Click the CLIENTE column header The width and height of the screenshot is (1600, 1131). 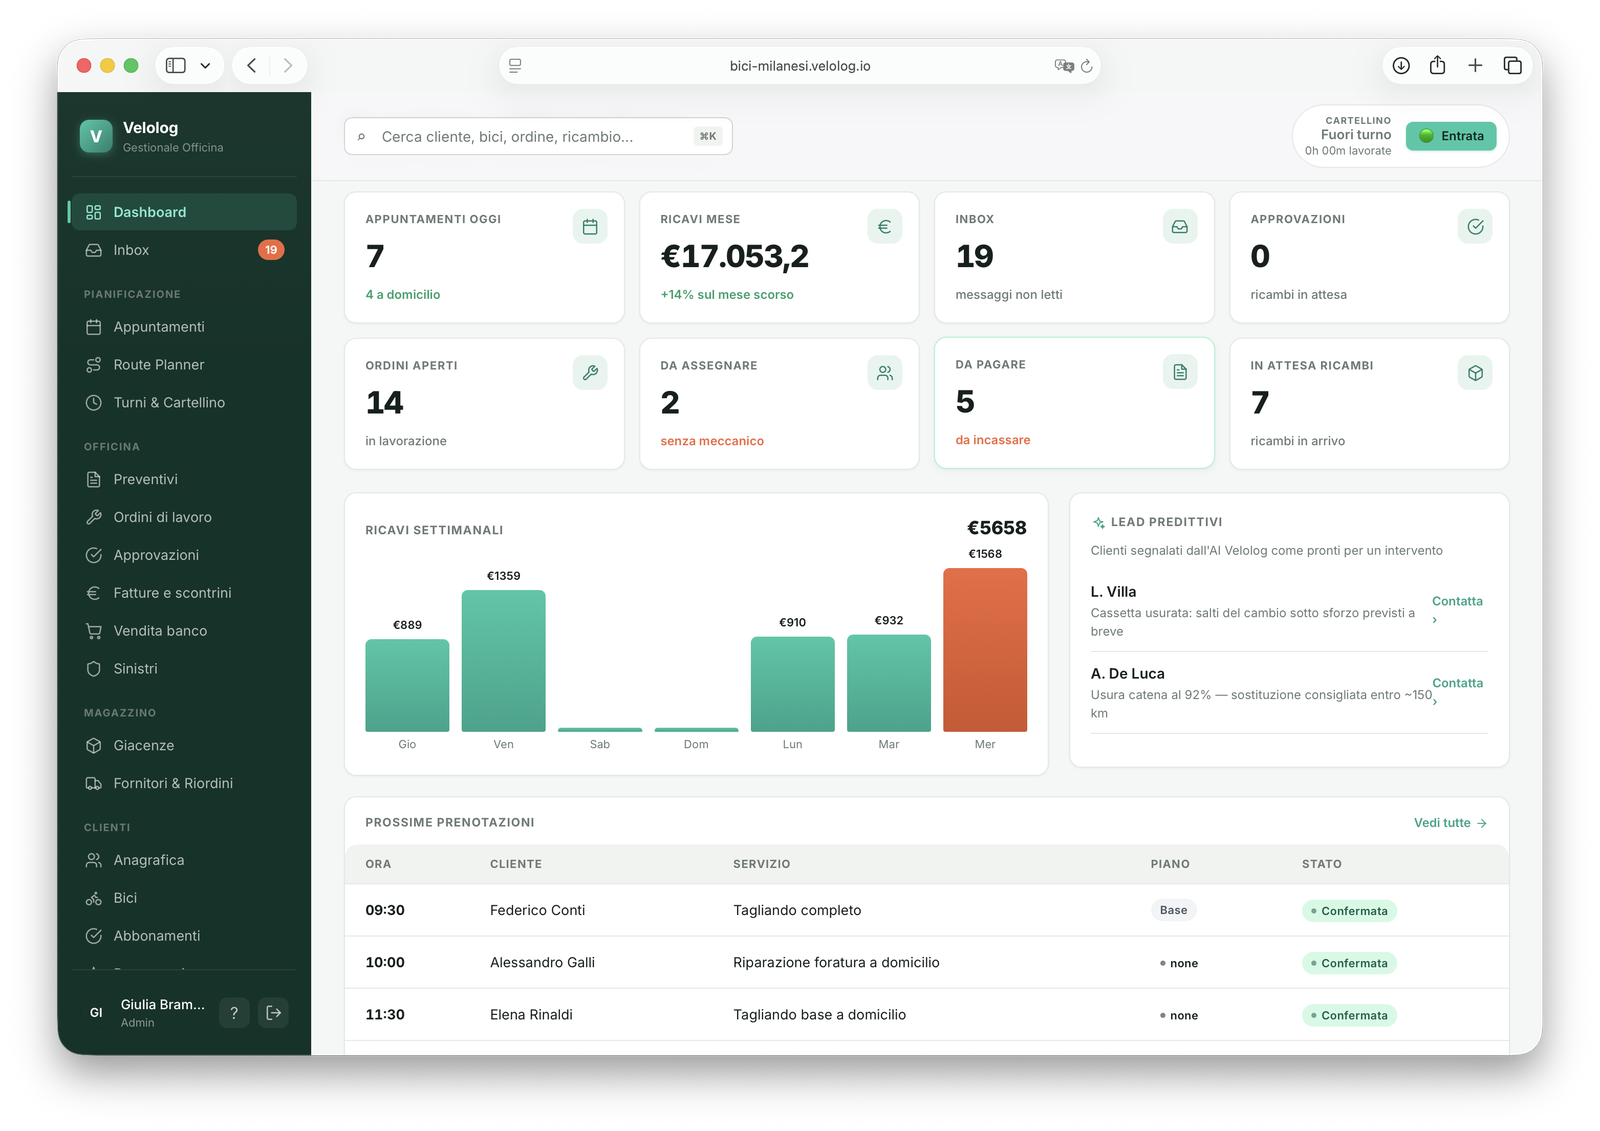tap(516, 864)
